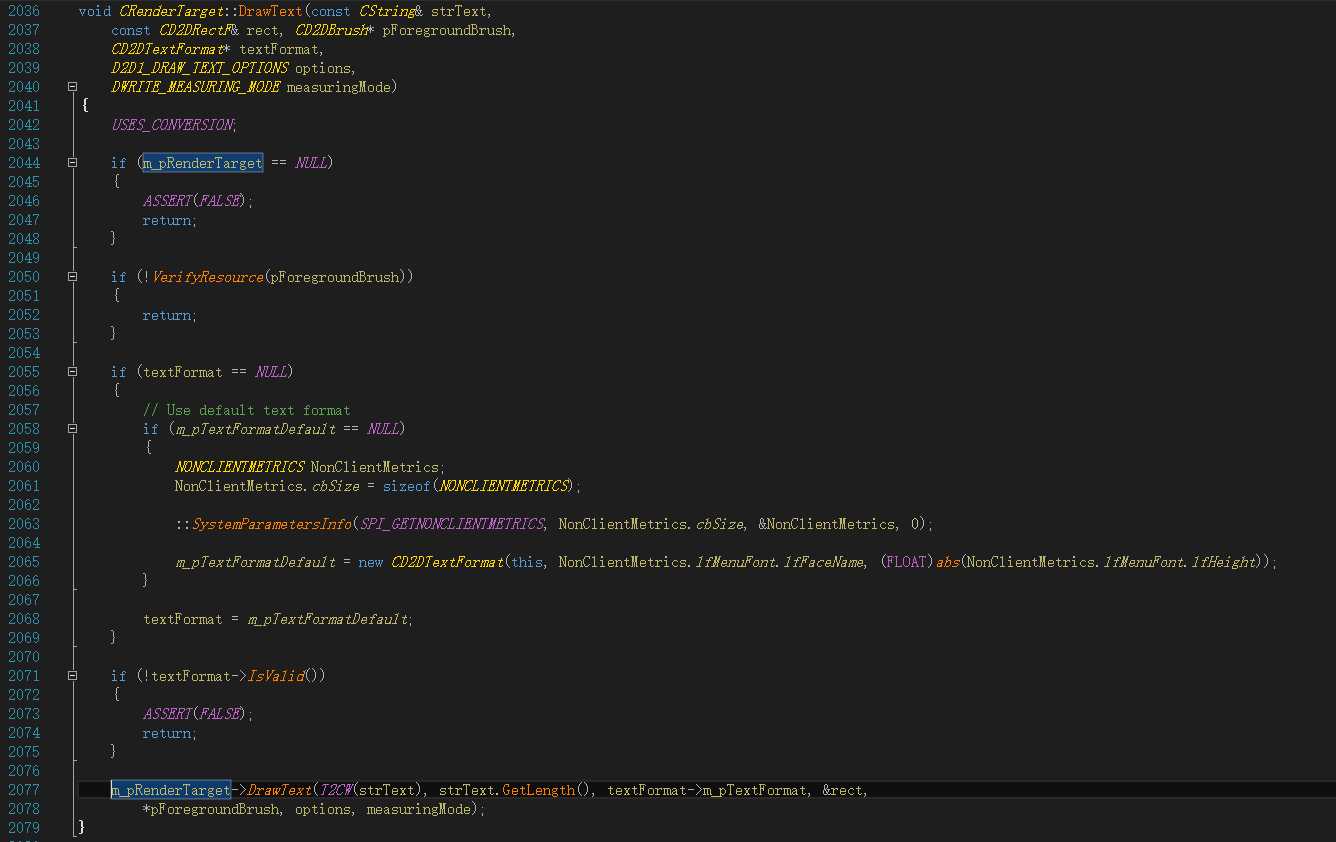Click line number 2036 in the gutter

(x=24, y=11)
